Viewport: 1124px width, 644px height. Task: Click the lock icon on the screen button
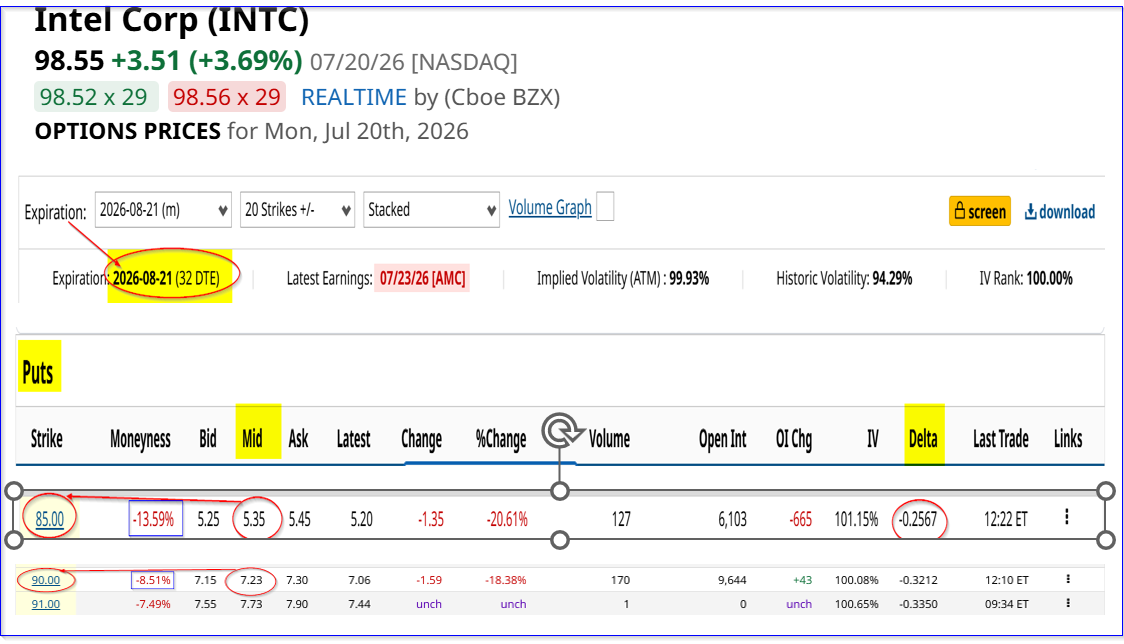(960, 211)
